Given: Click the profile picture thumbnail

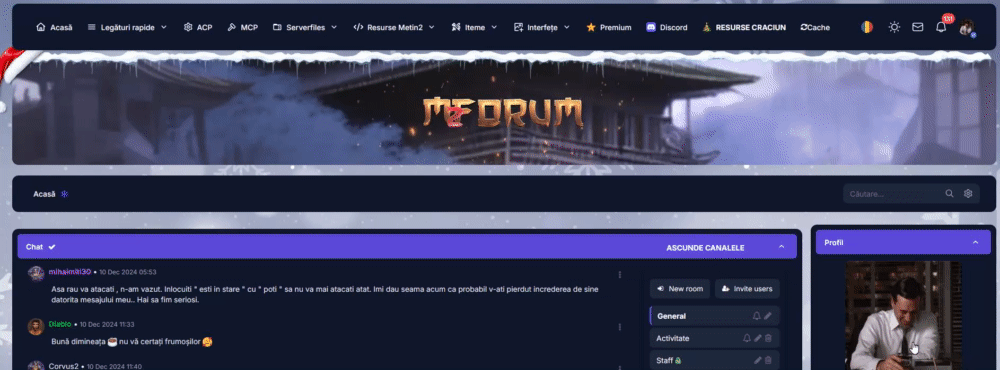Looking at the screenshot, I should coord(903,315).
